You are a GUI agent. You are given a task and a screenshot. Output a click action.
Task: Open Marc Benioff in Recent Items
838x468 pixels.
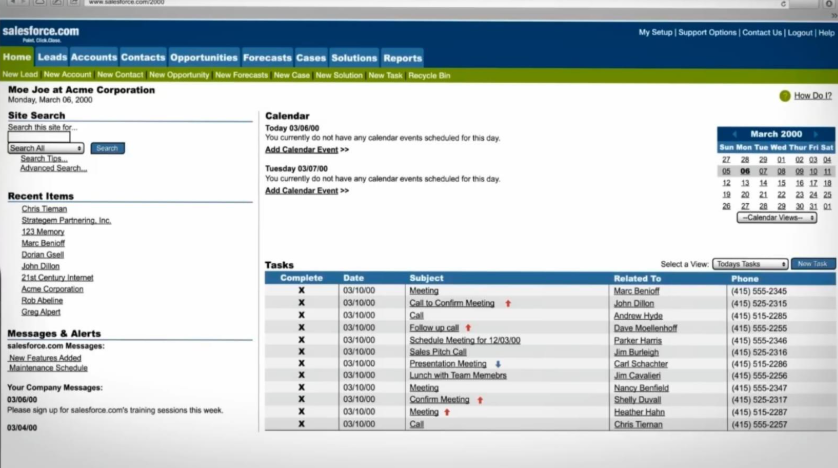(43, 242)
